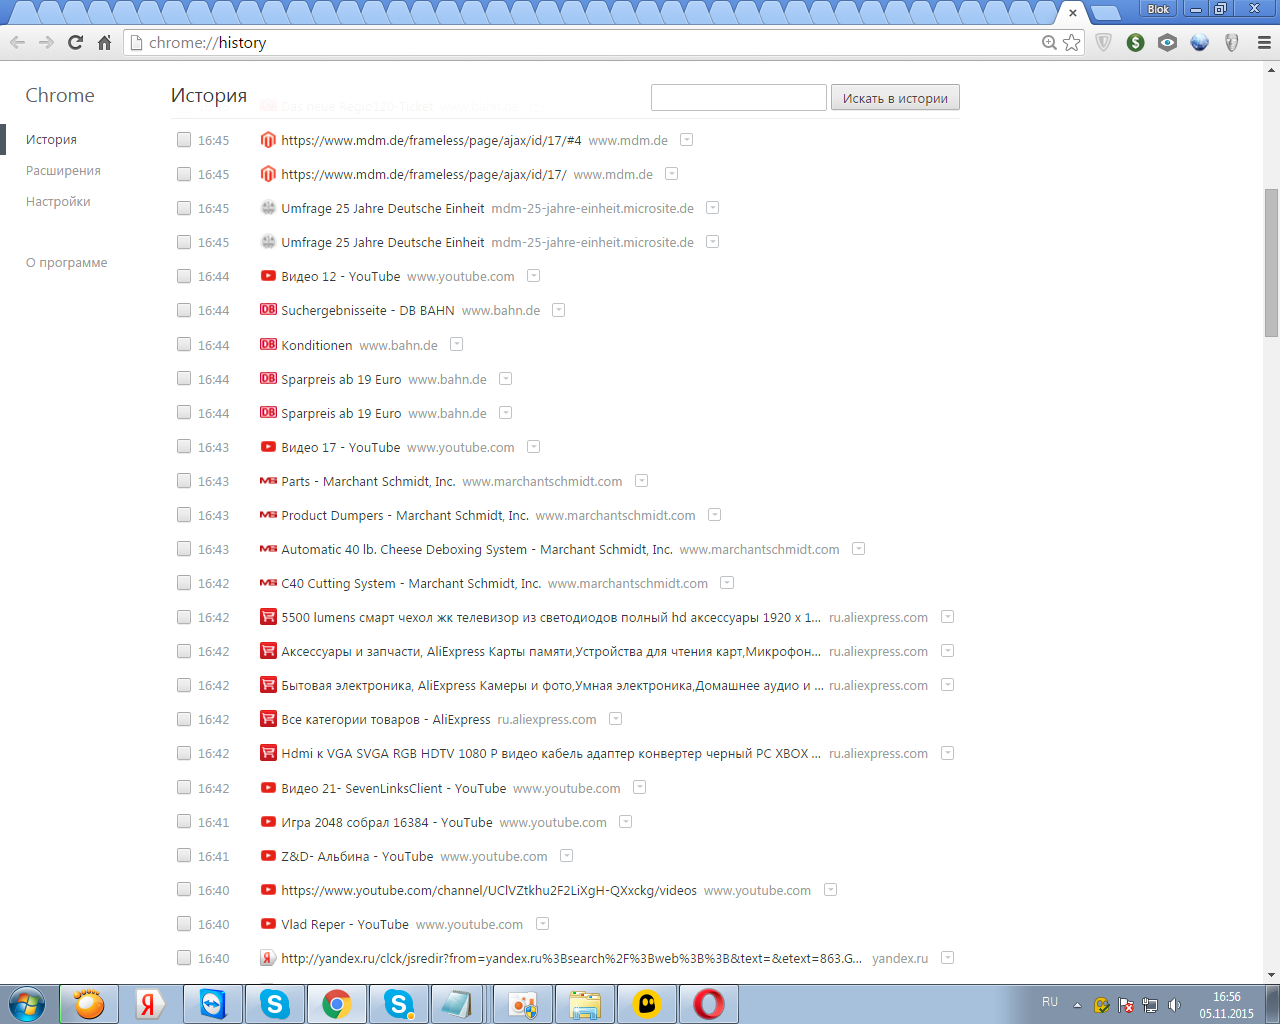Click the browser Forward arrow
This screenshot has width=1280, height=1024.
coord(46,42)
